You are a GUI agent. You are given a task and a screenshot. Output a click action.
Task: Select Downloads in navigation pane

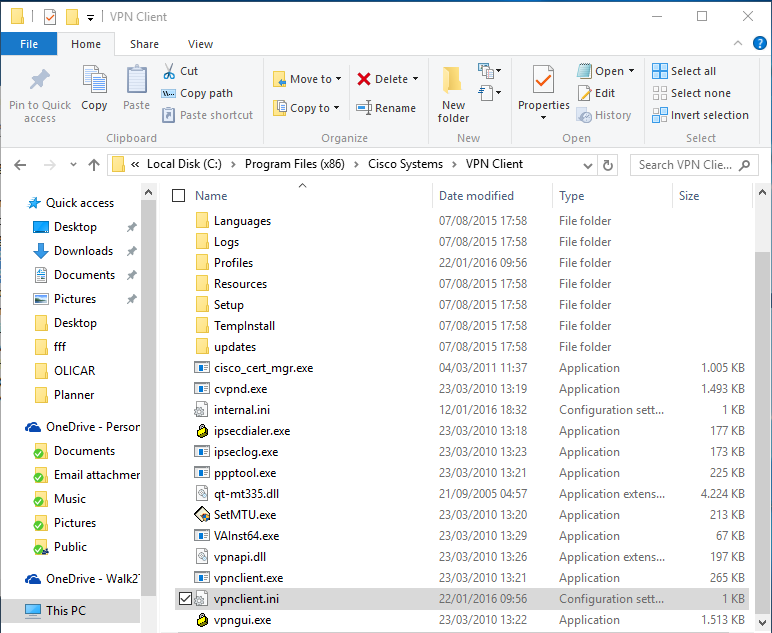tap(83, 251)
